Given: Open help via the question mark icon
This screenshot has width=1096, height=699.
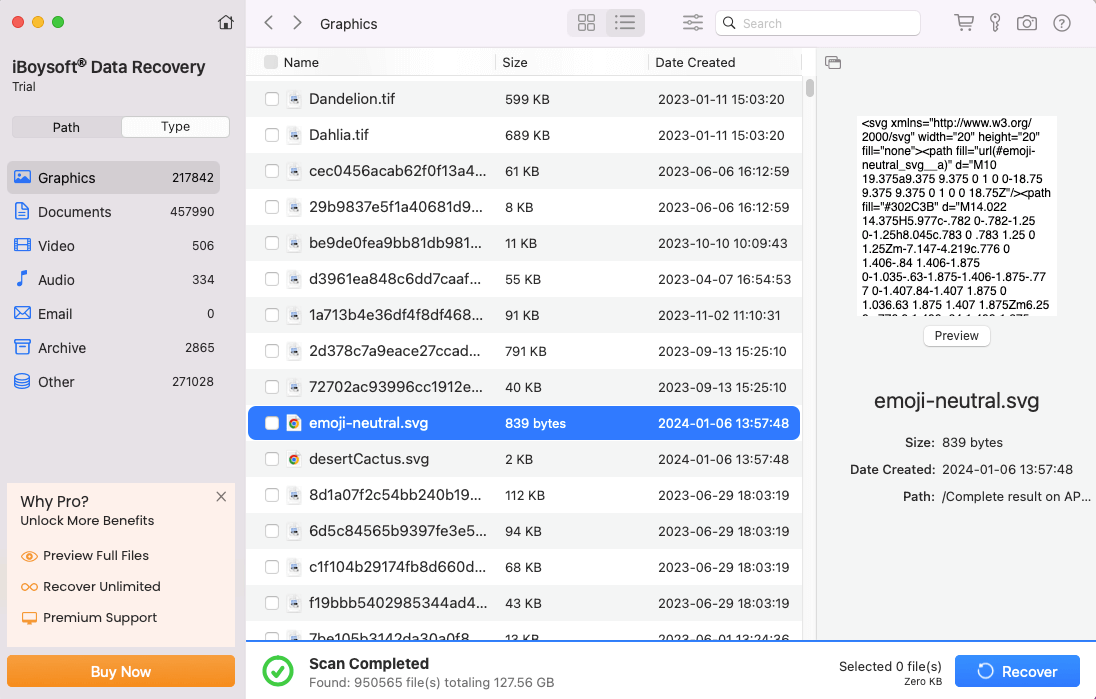Looking at the screenshot, I should pyautogui.click(x=1061, y=21).
